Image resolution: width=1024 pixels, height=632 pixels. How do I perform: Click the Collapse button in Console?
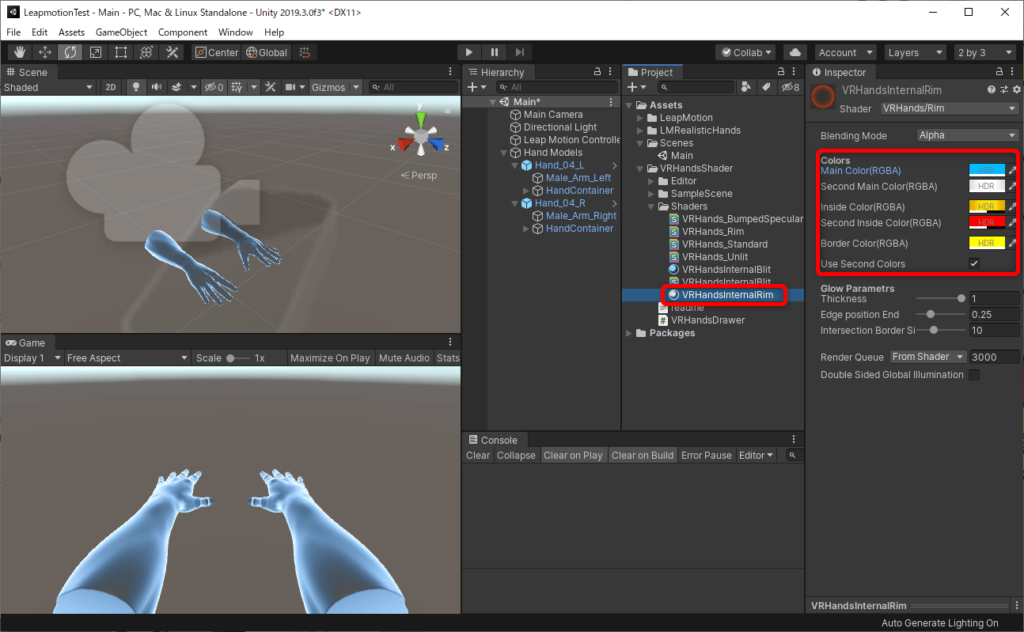click(516, 456)
